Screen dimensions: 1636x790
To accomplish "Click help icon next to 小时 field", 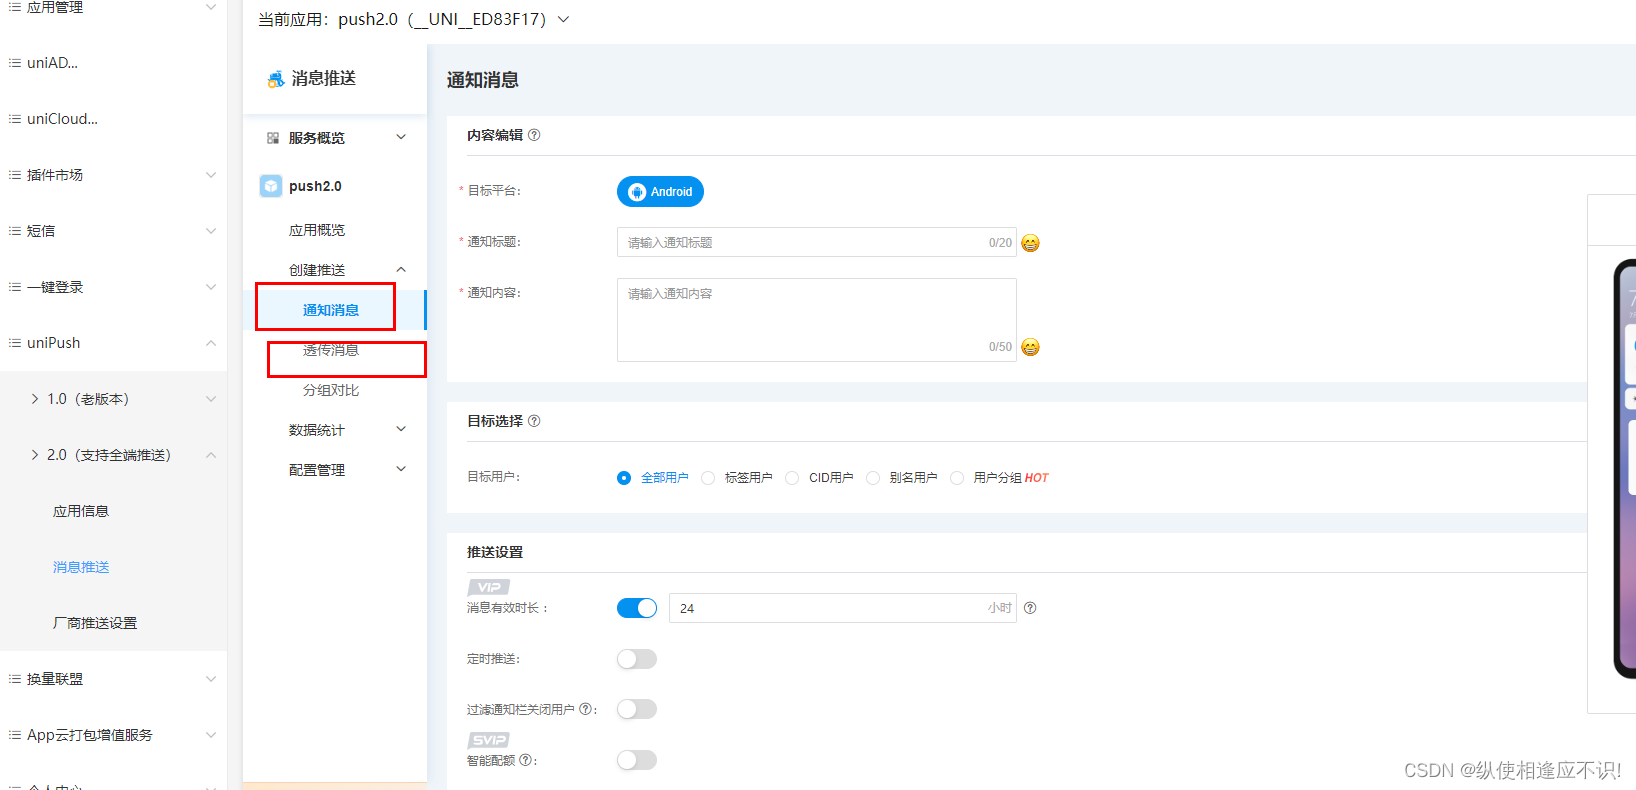I will pyautogui.click(x=1030, y=608).
